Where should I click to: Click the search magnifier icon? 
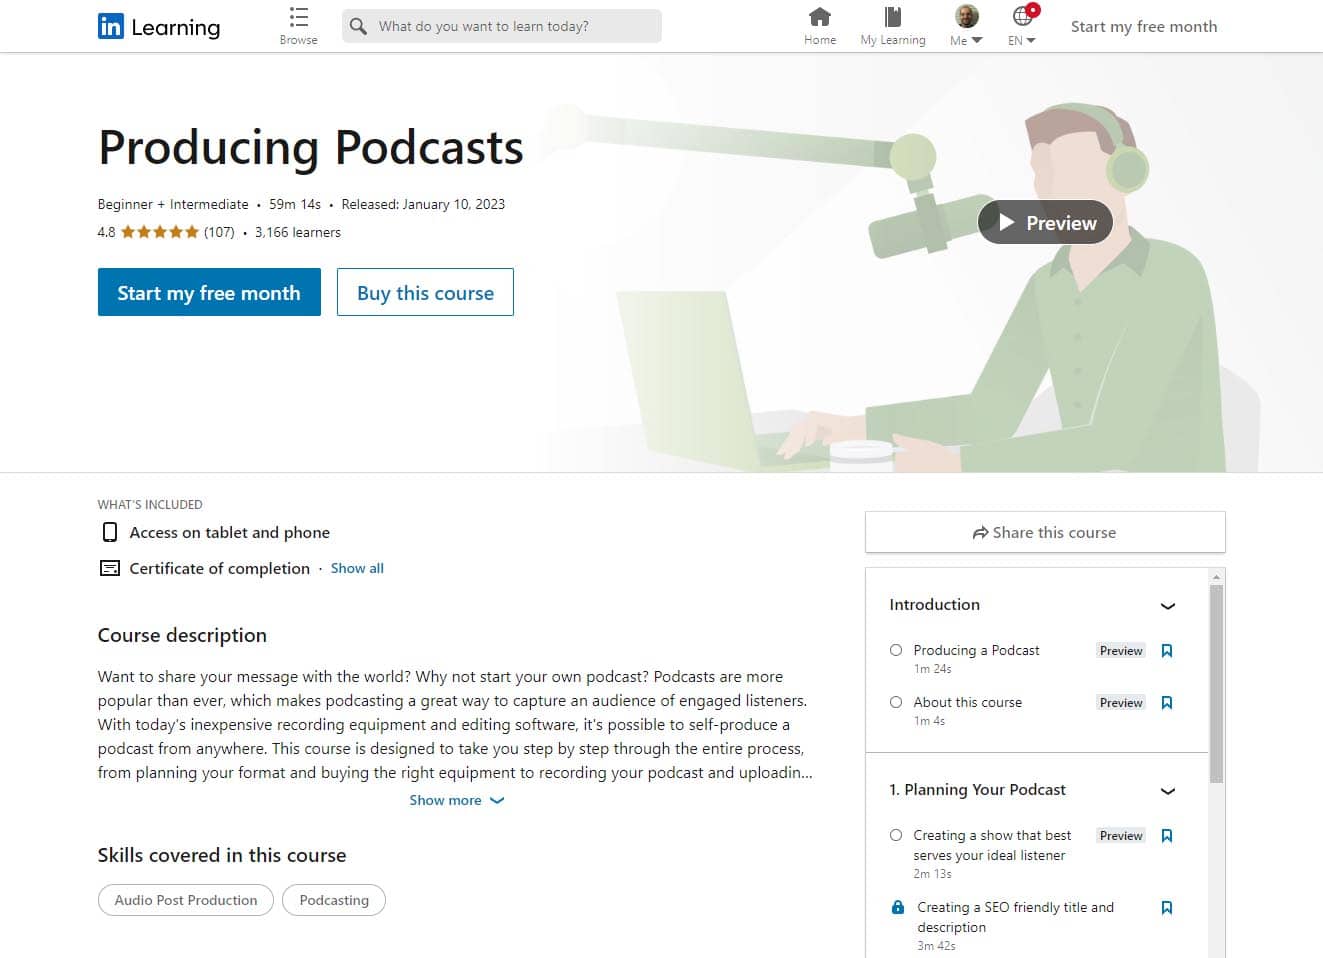pos(358,26)
